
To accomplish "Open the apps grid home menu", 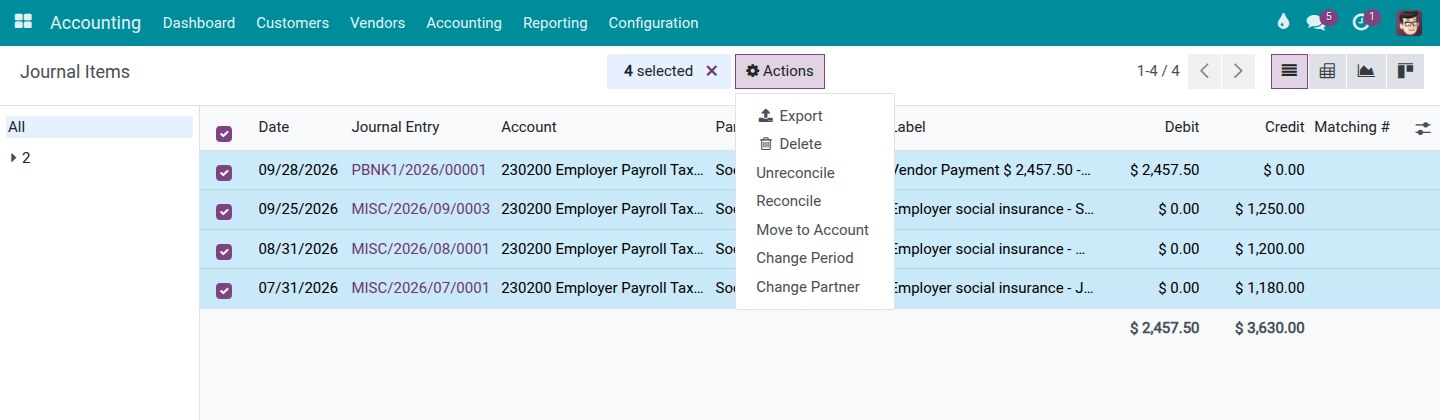I will [x=23, y=22].
